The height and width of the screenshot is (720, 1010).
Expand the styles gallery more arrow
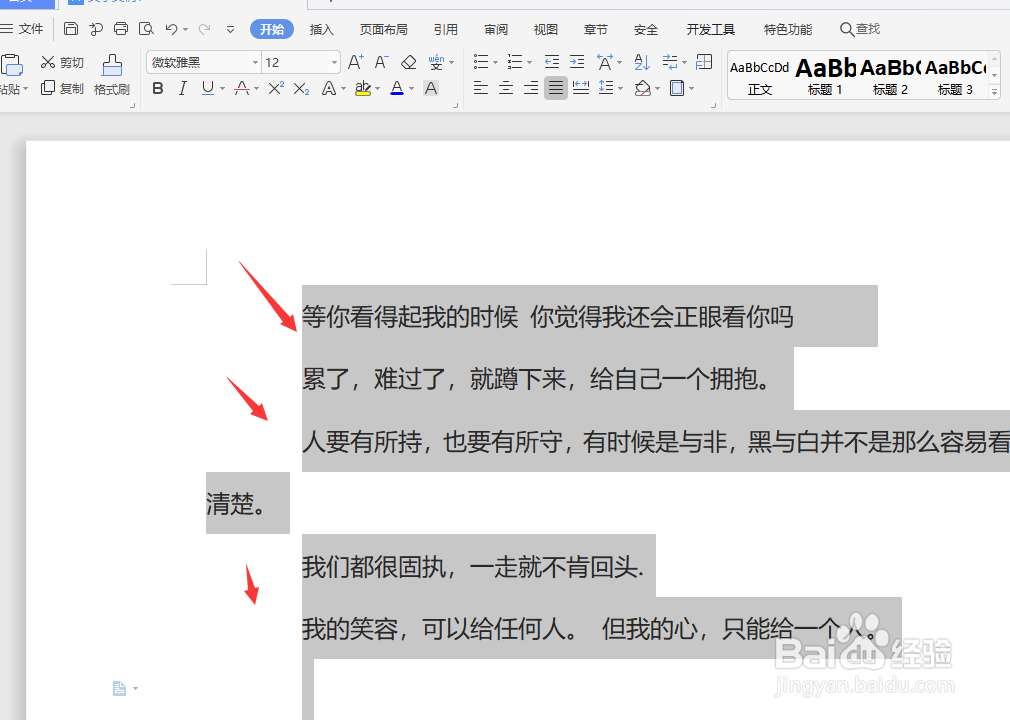(995, 93)
